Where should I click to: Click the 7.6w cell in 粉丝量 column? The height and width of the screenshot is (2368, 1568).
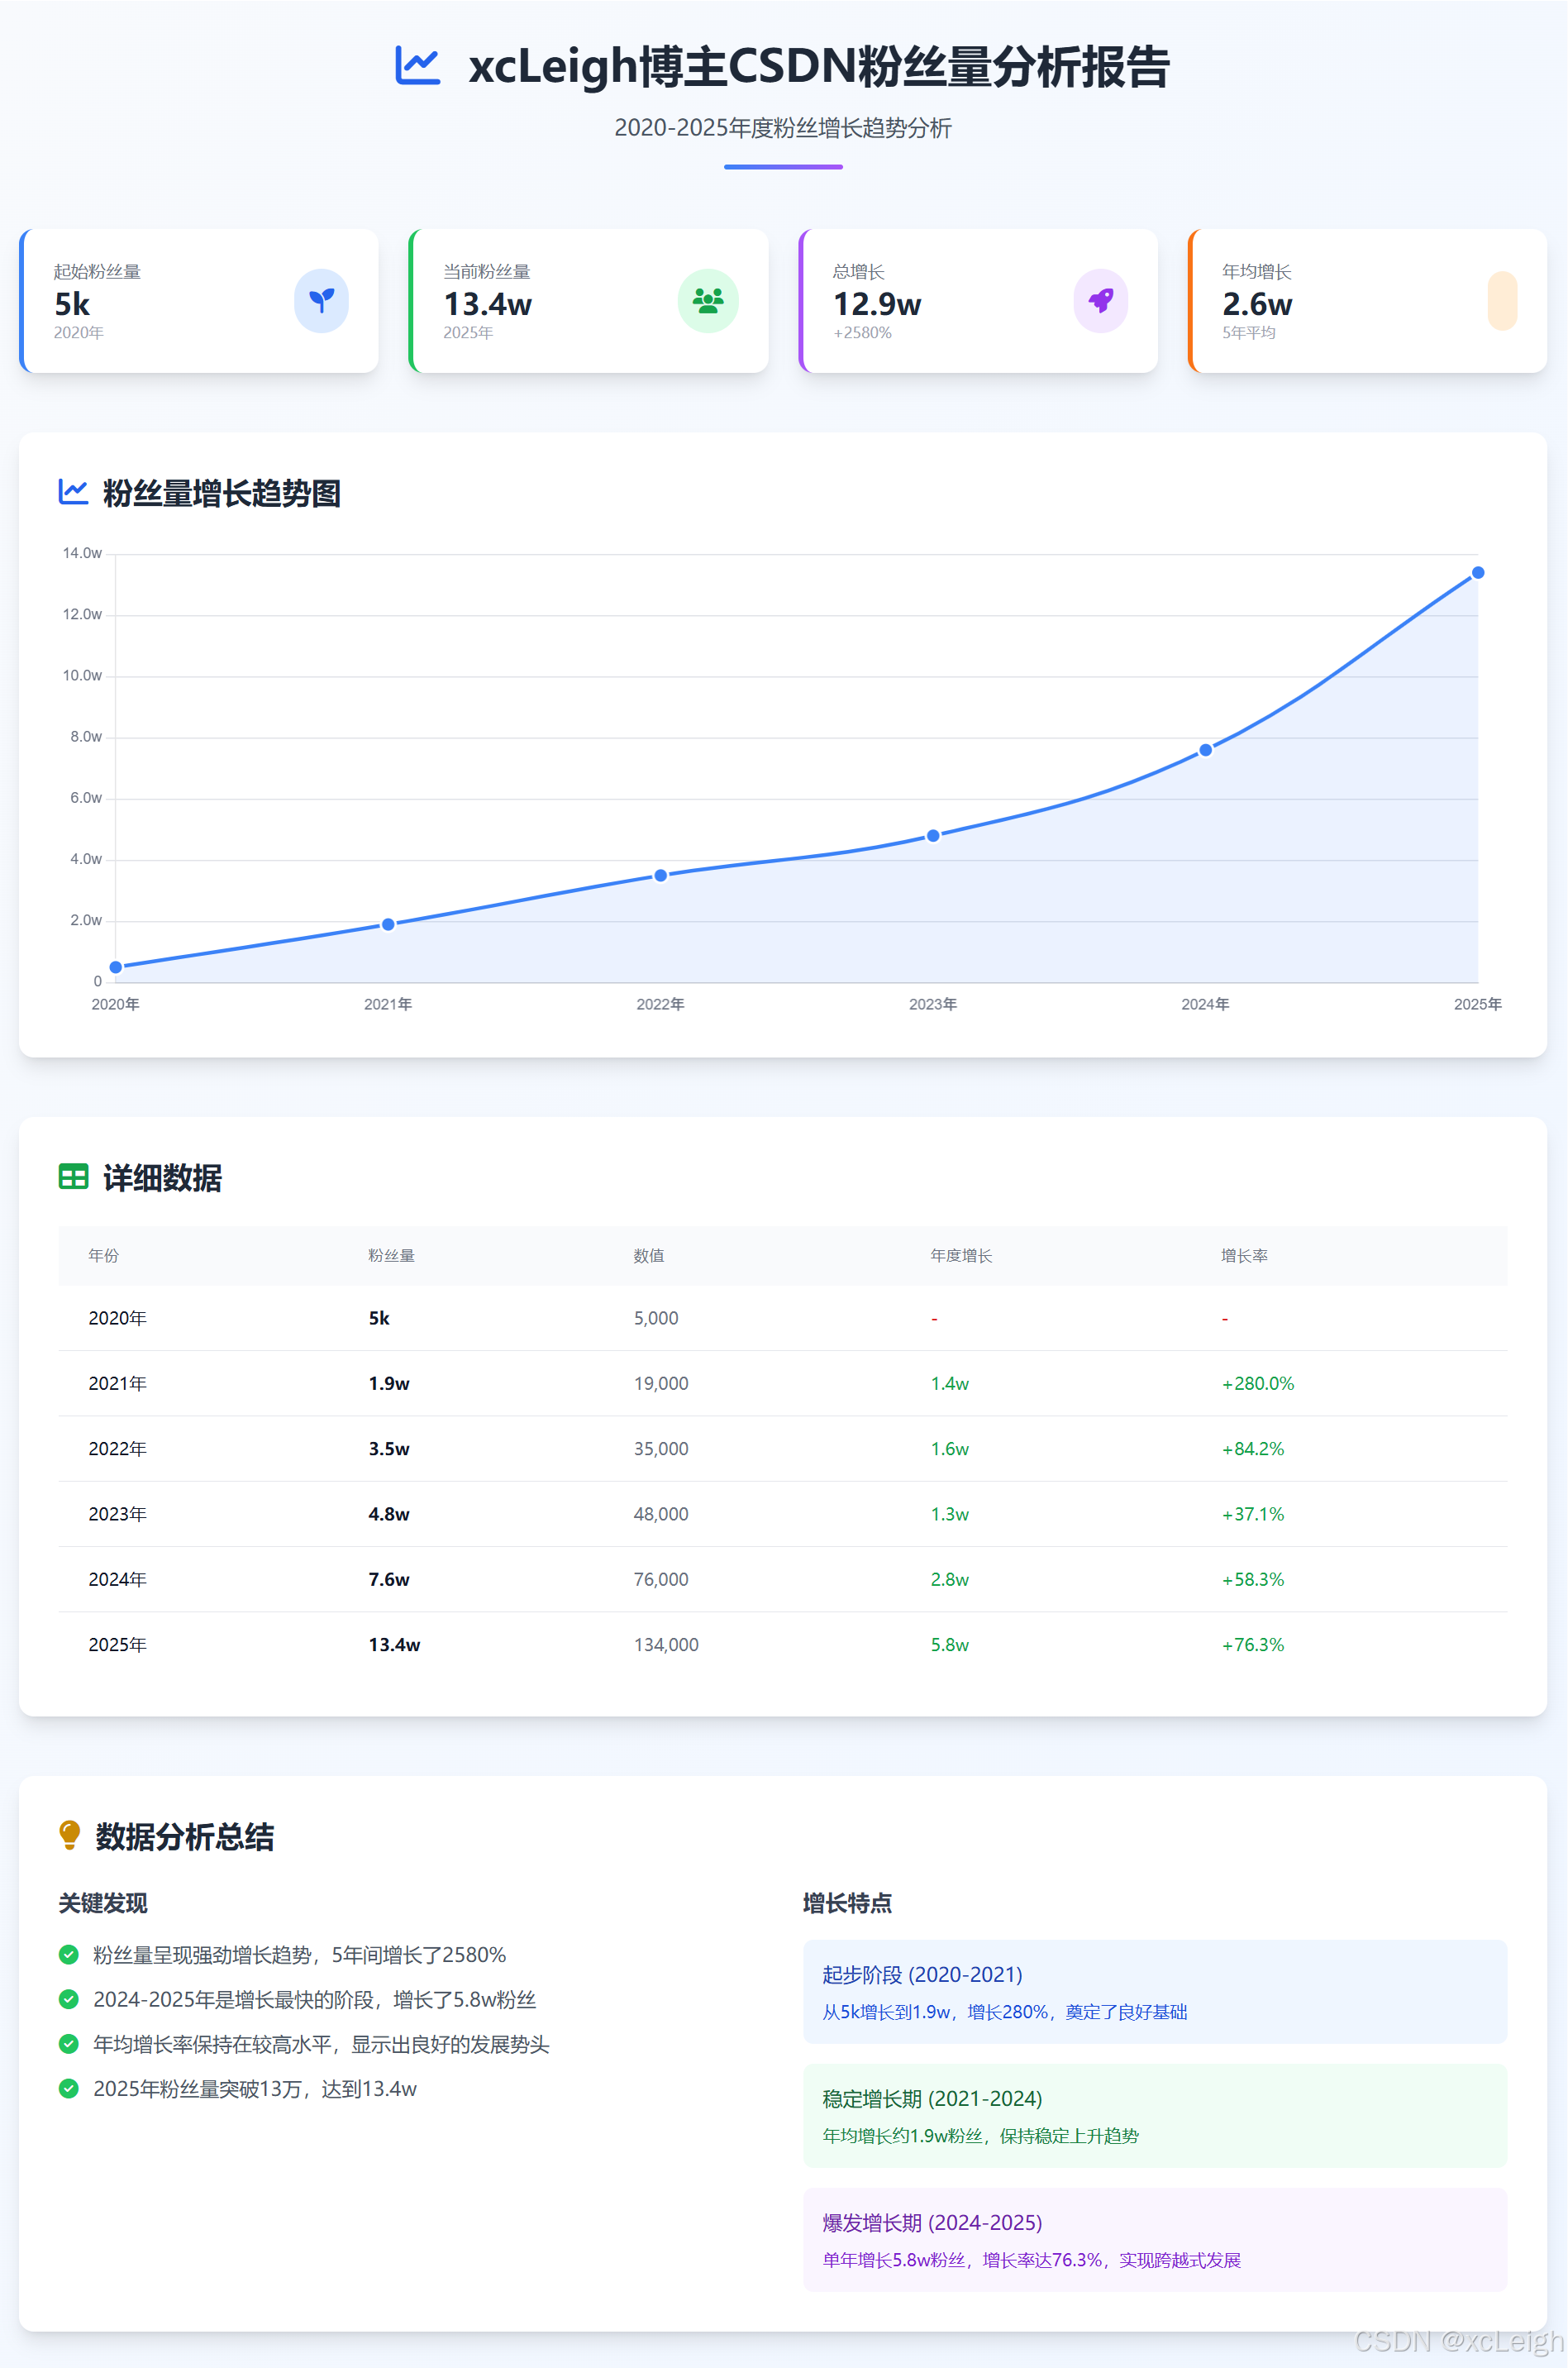[x=389, y=1579]
